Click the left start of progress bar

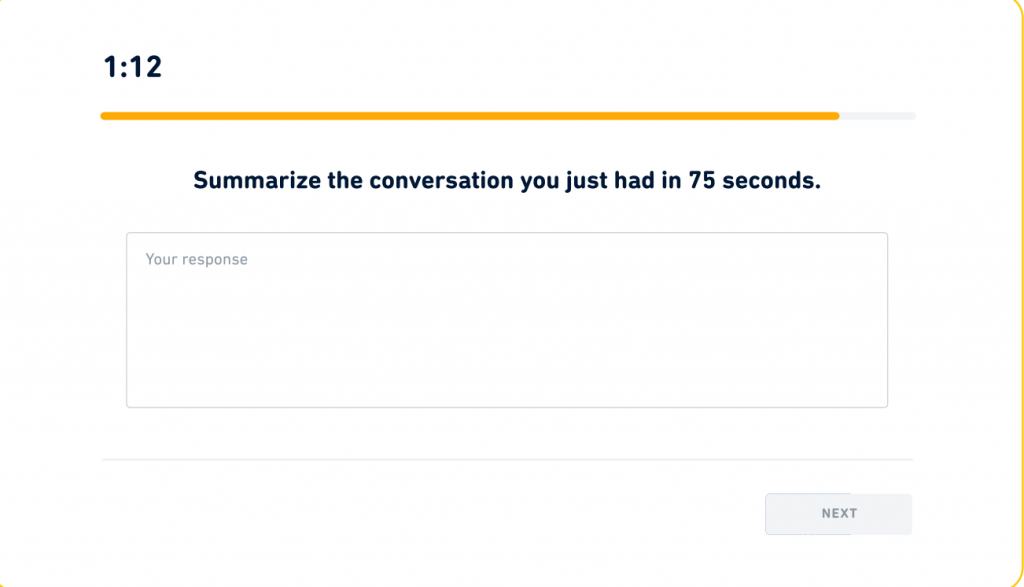[x=104, y=116]
